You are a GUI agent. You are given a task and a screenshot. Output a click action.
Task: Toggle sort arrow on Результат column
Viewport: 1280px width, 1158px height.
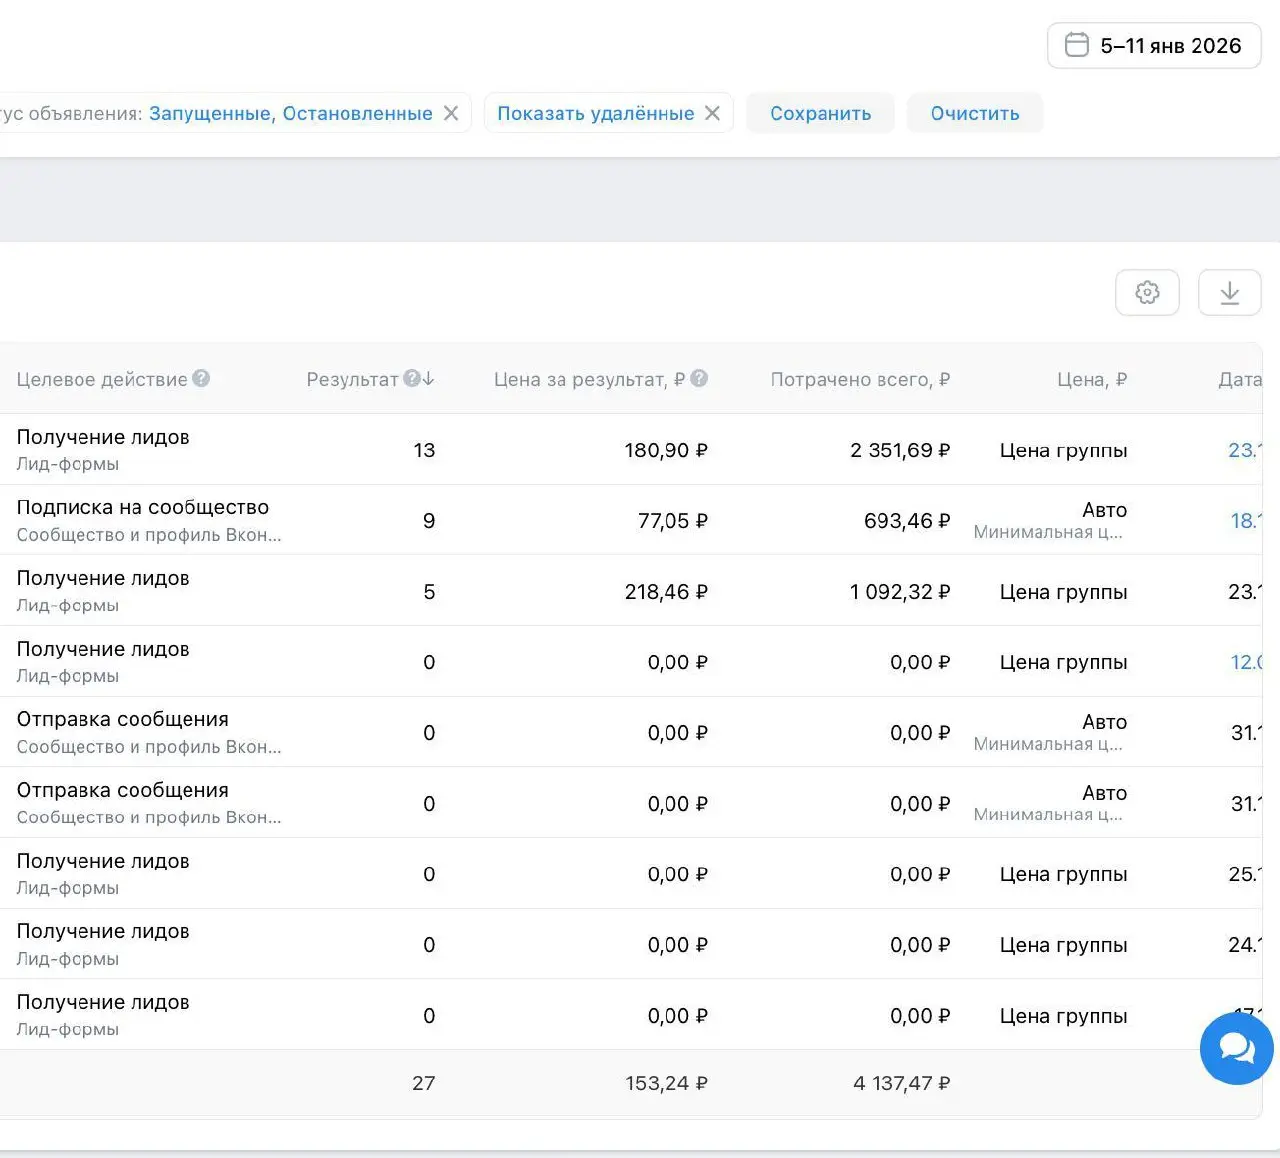[428, 379]
